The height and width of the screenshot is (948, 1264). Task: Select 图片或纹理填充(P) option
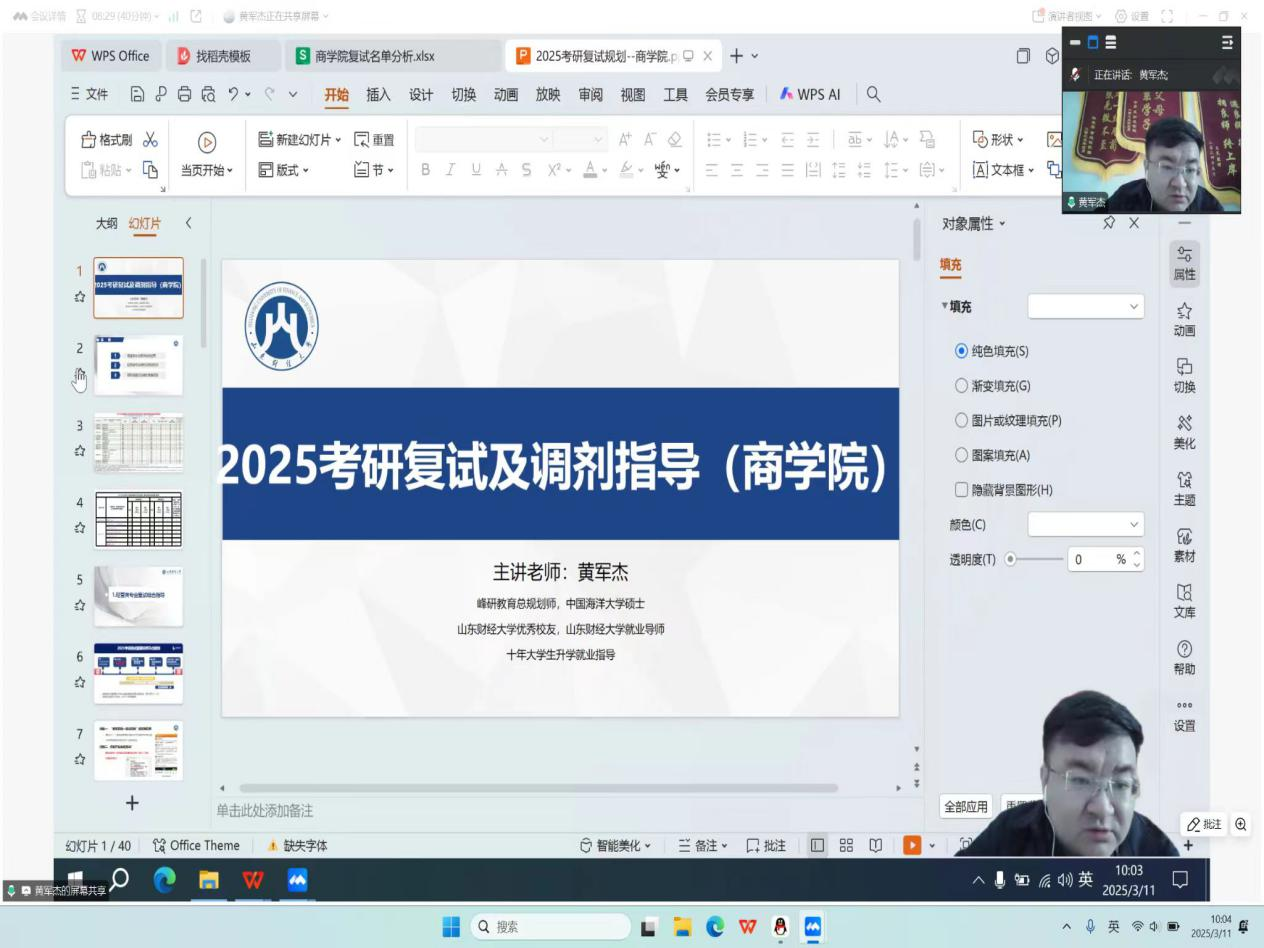click(1008, 421)
